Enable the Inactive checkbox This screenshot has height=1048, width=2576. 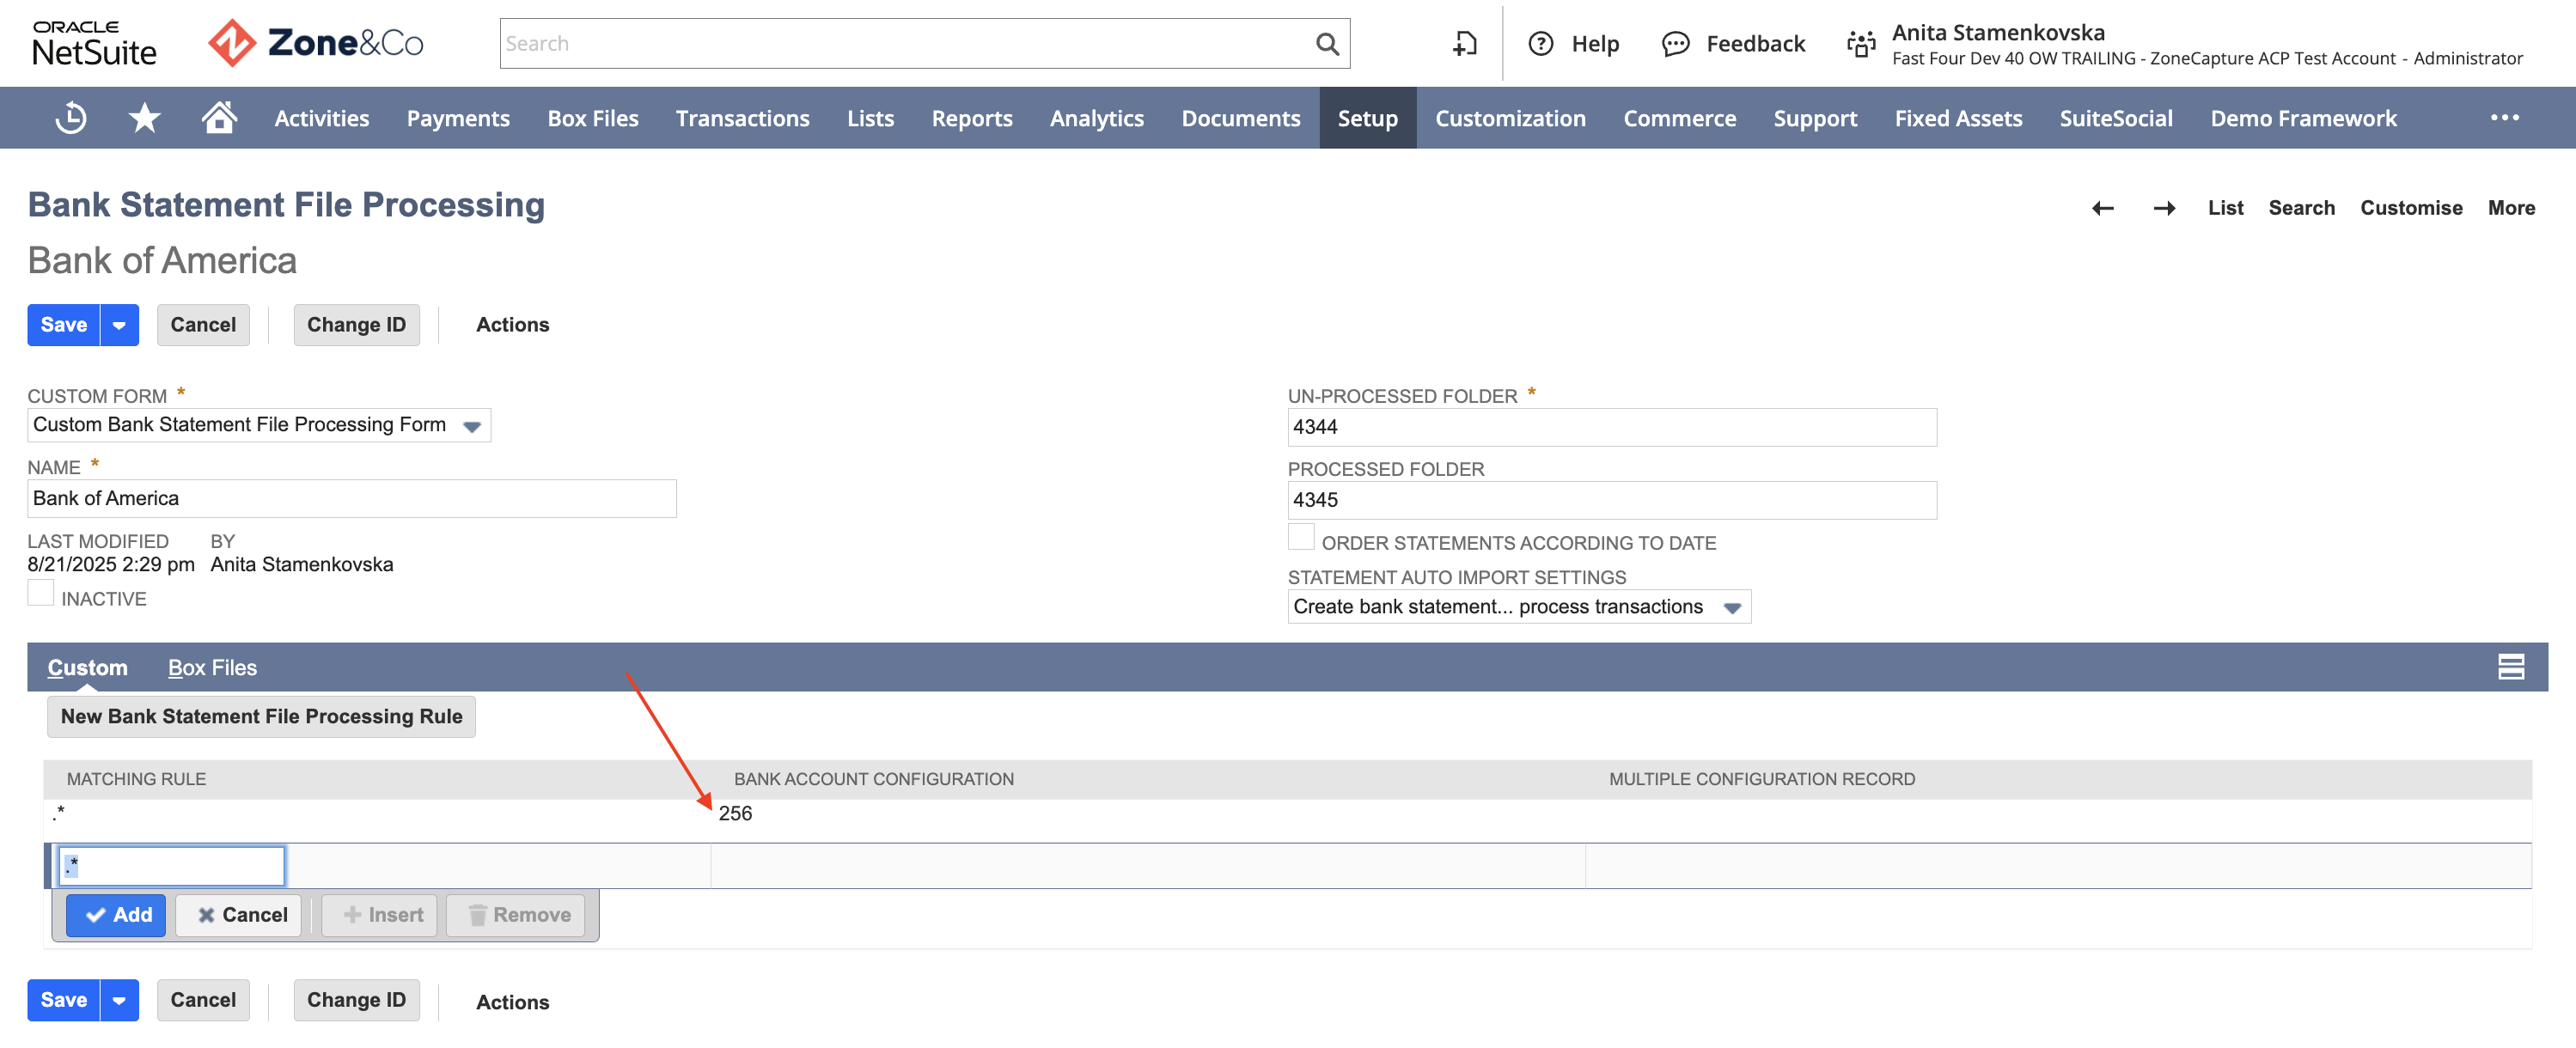coord(41,593)
